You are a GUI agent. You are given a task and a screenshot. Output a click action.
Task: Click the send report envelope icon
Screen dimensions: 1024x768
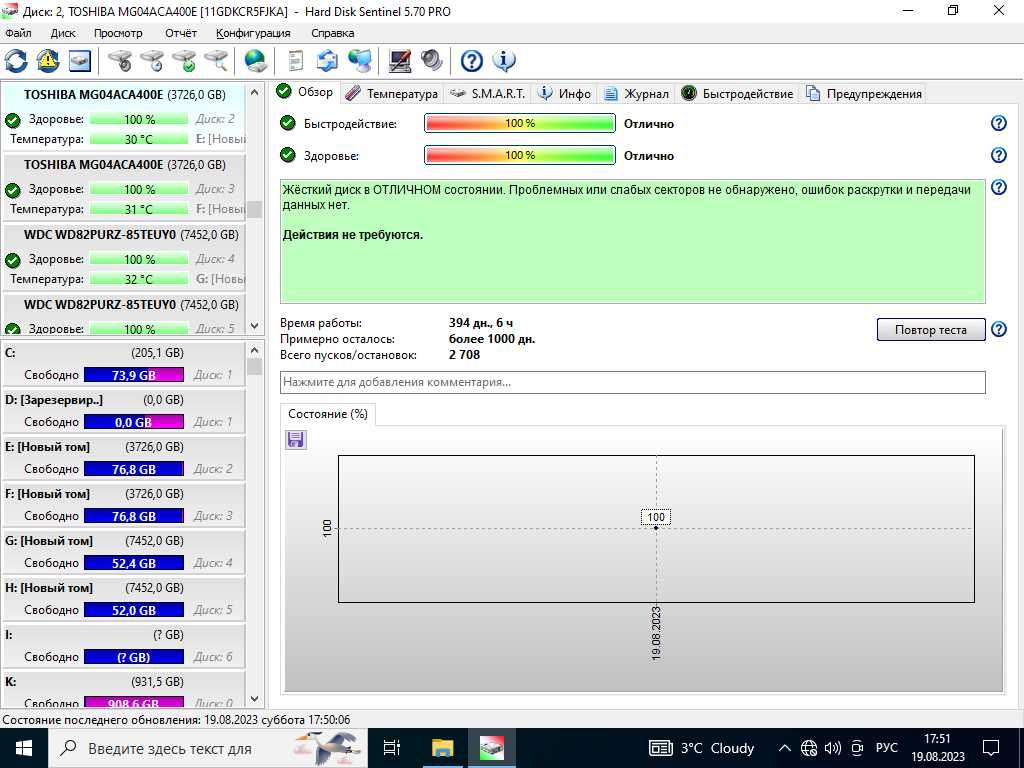(x=327, y=61)
